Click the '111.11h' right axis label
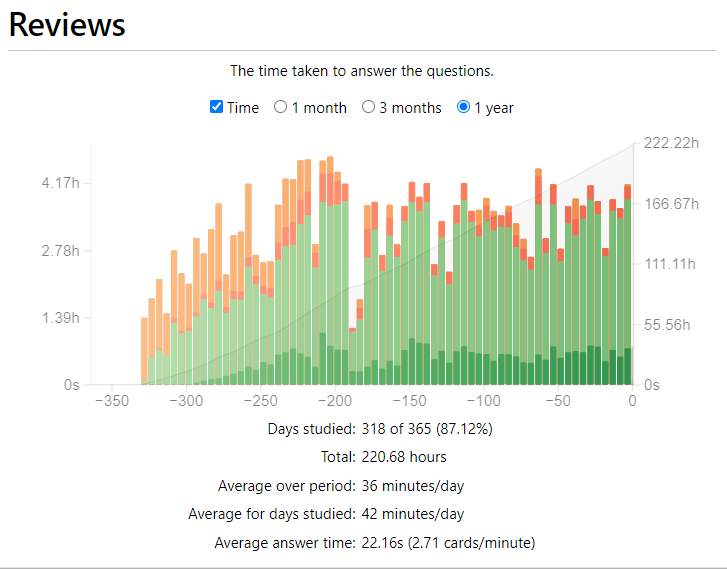 670,264
